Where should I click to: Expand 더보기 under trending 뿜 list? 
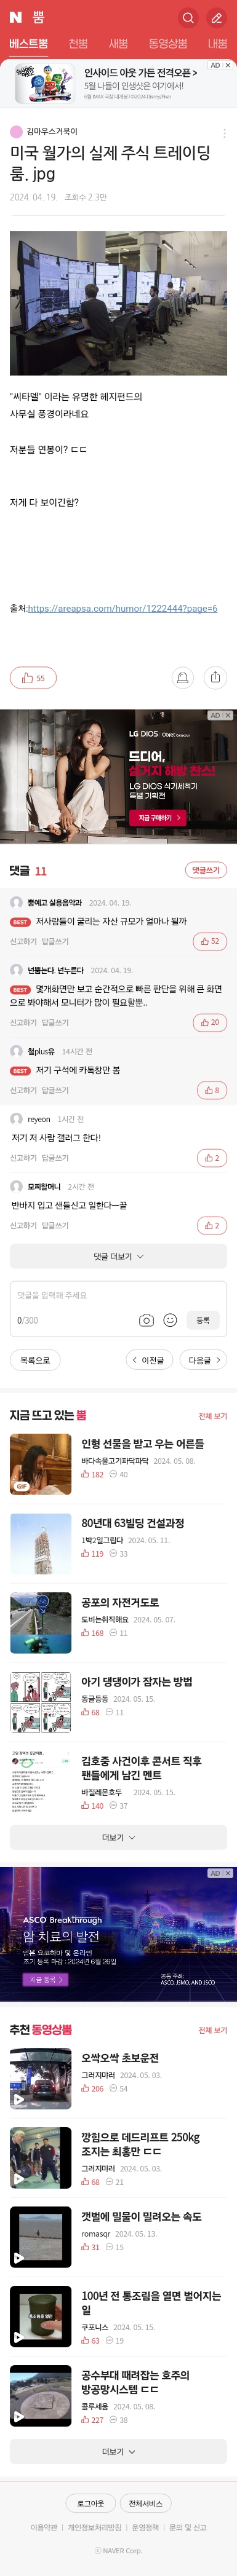pyautogui.click(x=118, y=1837)
